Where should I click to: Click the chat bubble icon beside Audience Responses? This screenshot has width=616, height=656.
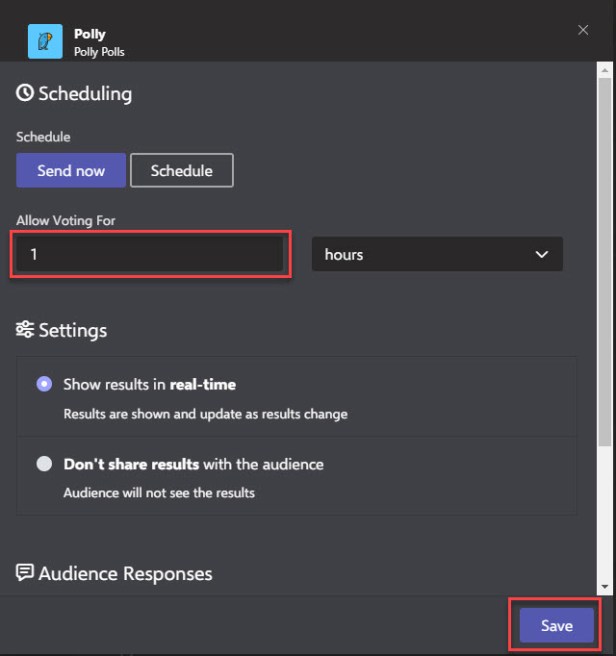[x=25, y=573]
